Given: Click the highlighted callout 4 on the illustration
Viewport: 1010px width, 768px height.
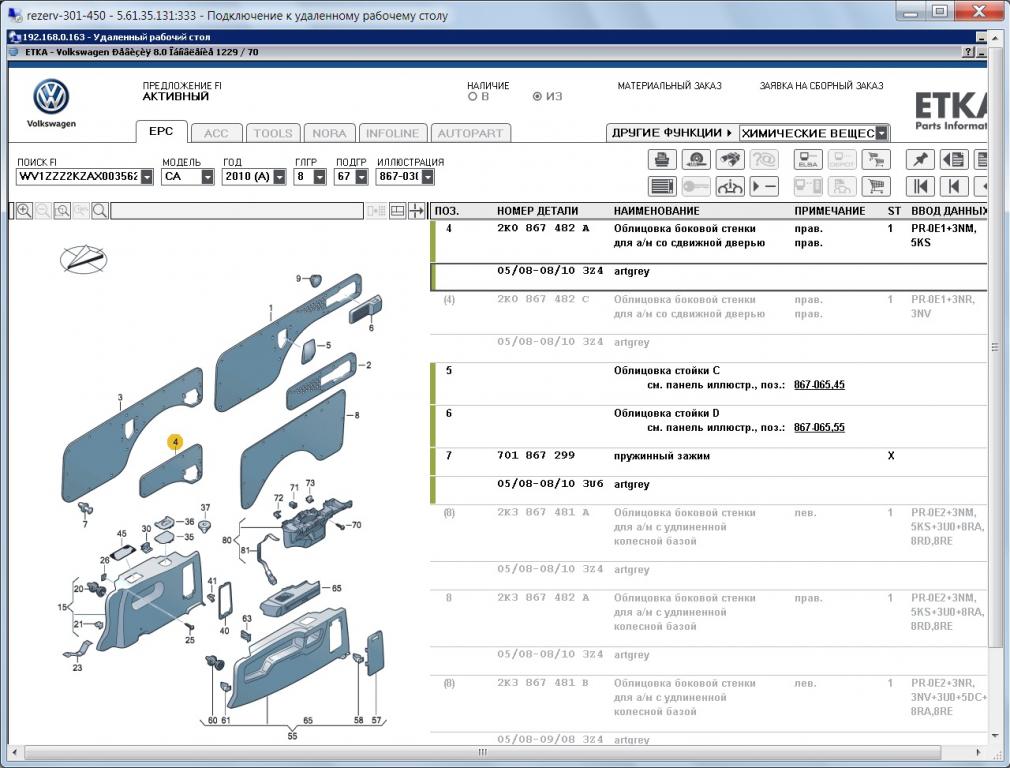Looking at the screenshot, I should point(175,442).
